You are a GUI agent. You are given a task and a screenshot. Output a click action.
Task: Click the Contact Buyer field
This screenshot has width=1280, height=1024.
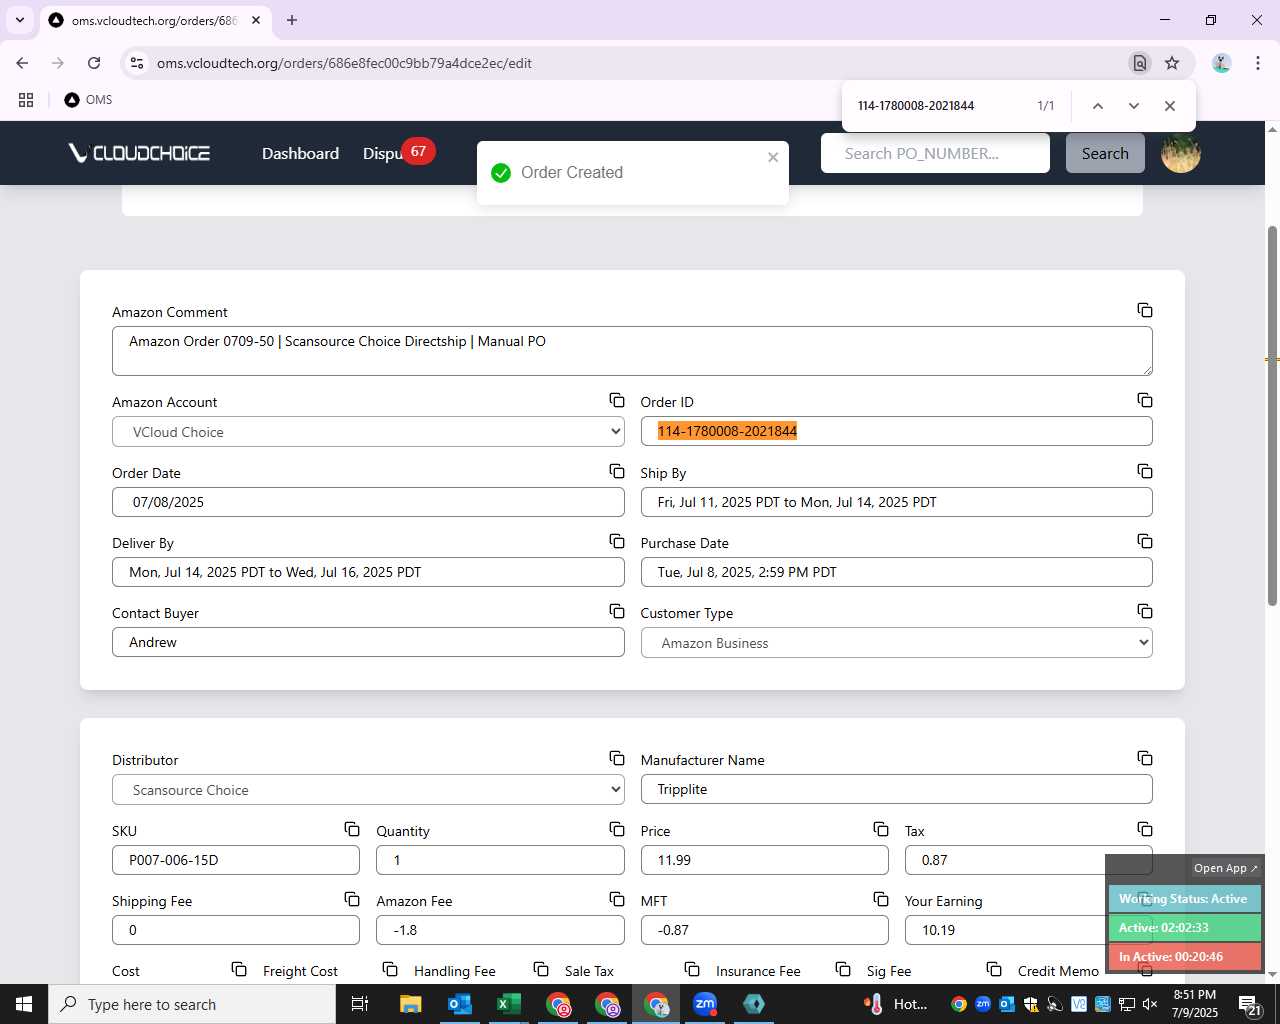tap(368, 642)
